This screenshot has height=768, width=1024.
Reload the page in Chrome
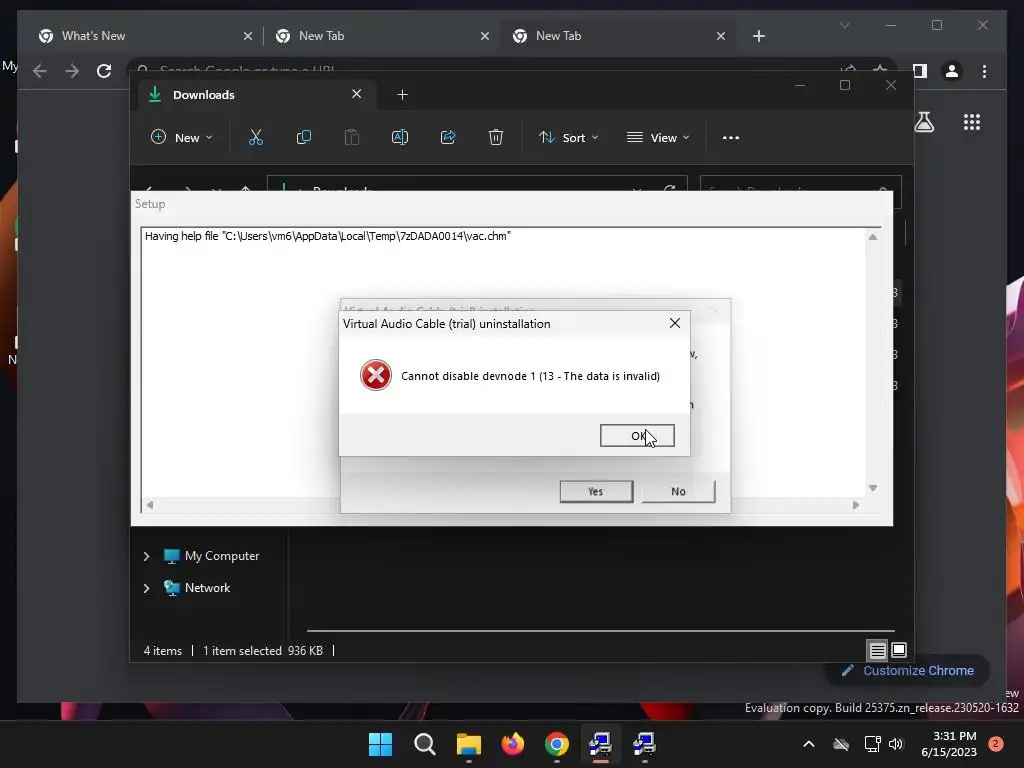click(x=104, y=71)
